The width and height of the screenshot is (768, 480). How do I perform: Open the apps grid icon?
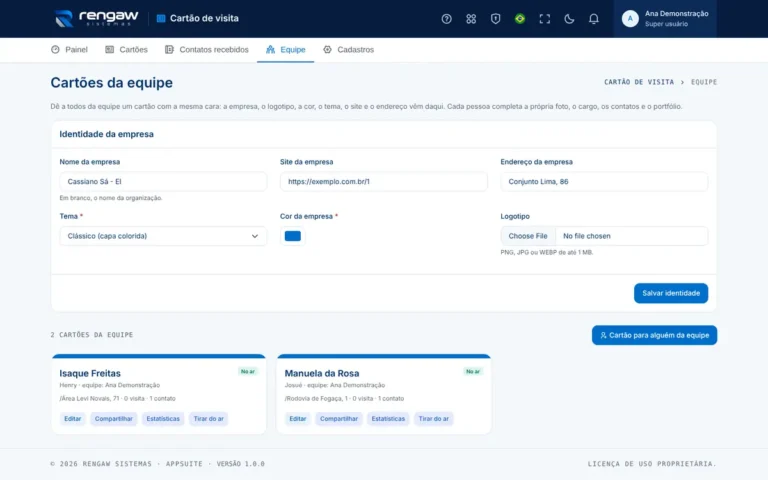click(x=471, y=19)
